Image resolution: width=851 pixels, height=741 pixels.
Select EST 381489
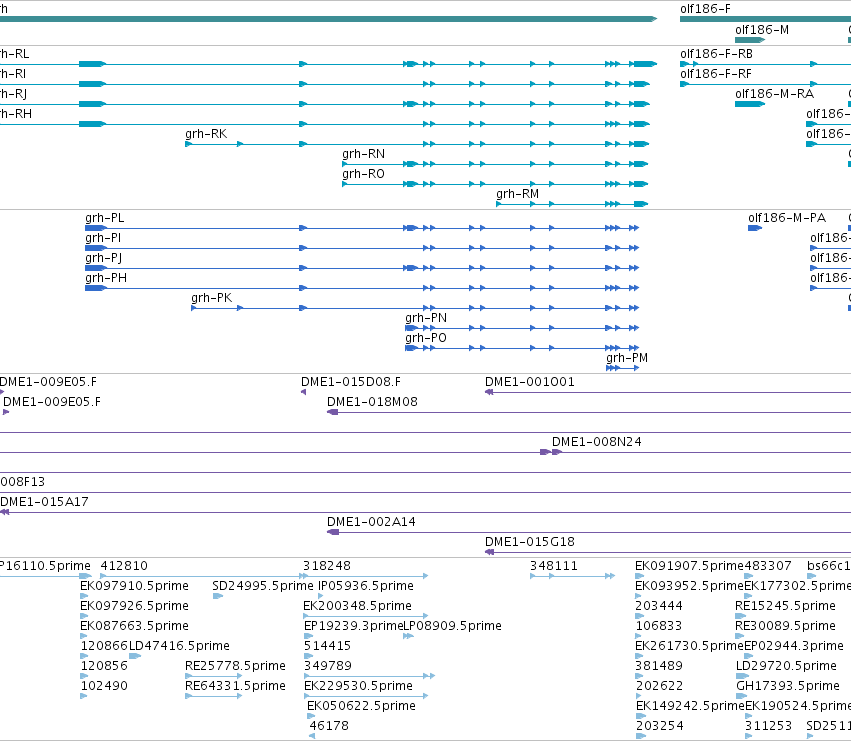pos(659,666)
